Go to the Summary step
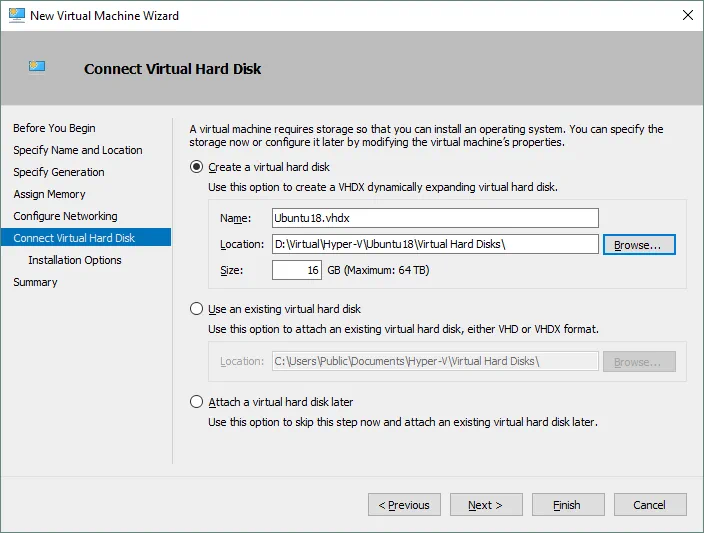Screen dimensions: 704x533 tap(35, 282)
